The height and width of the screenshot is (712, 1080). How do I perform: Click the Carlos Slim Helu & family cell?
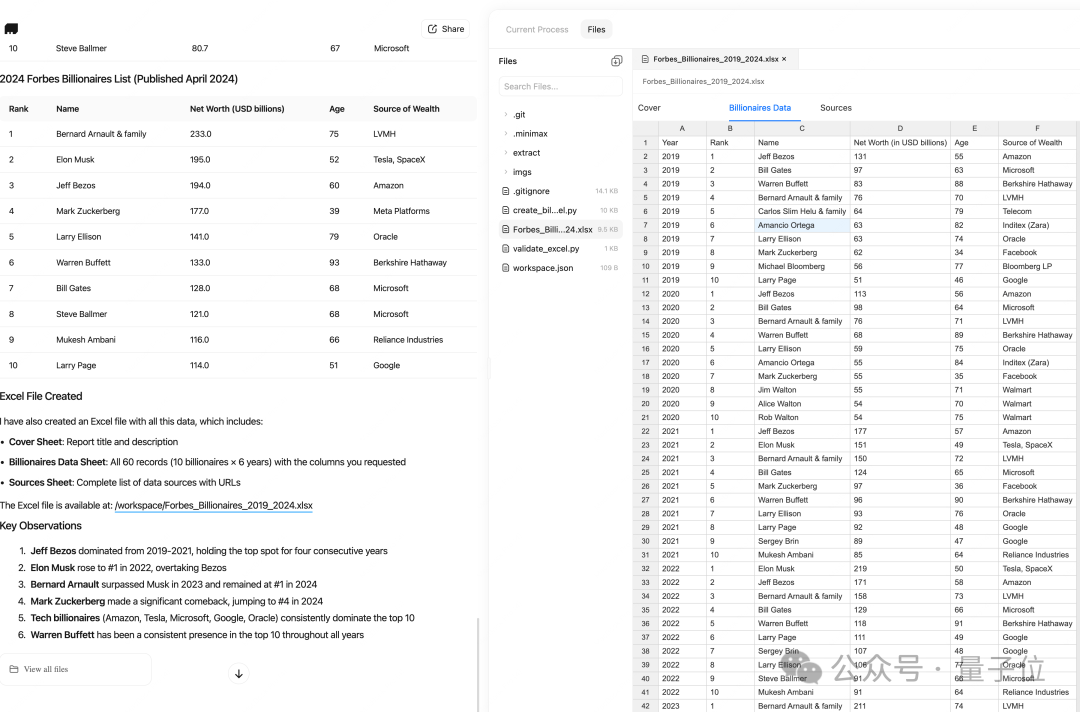pyautogui.click(x=802, y=211)
